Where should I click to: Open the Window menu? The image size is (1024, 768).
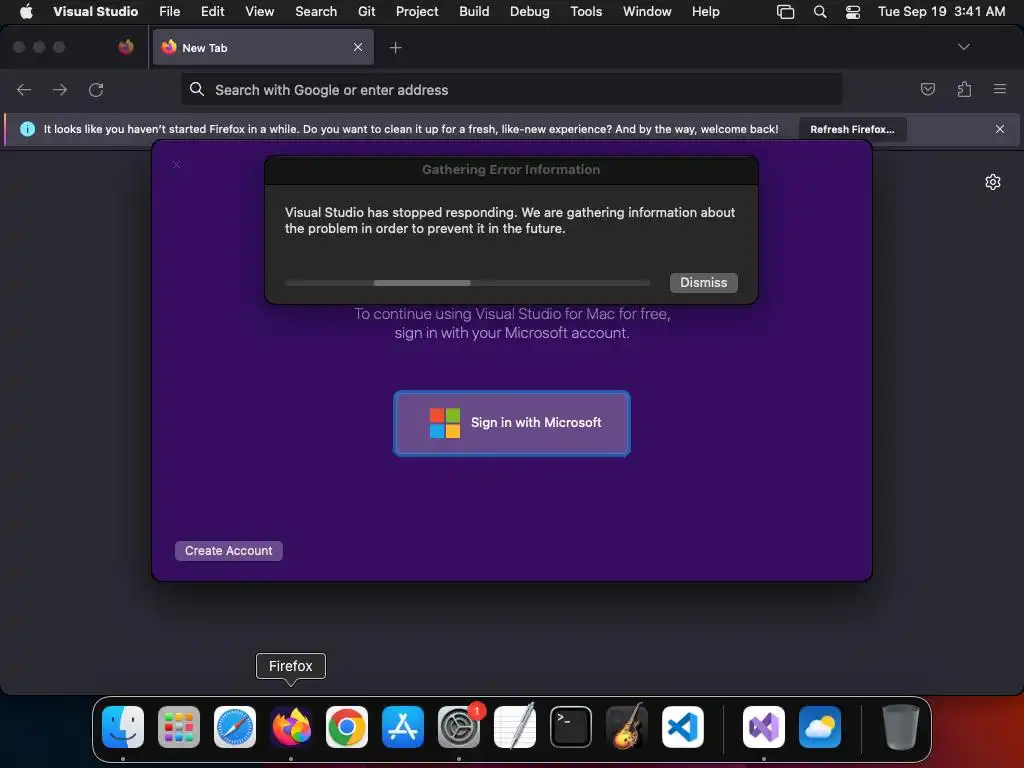647,12
